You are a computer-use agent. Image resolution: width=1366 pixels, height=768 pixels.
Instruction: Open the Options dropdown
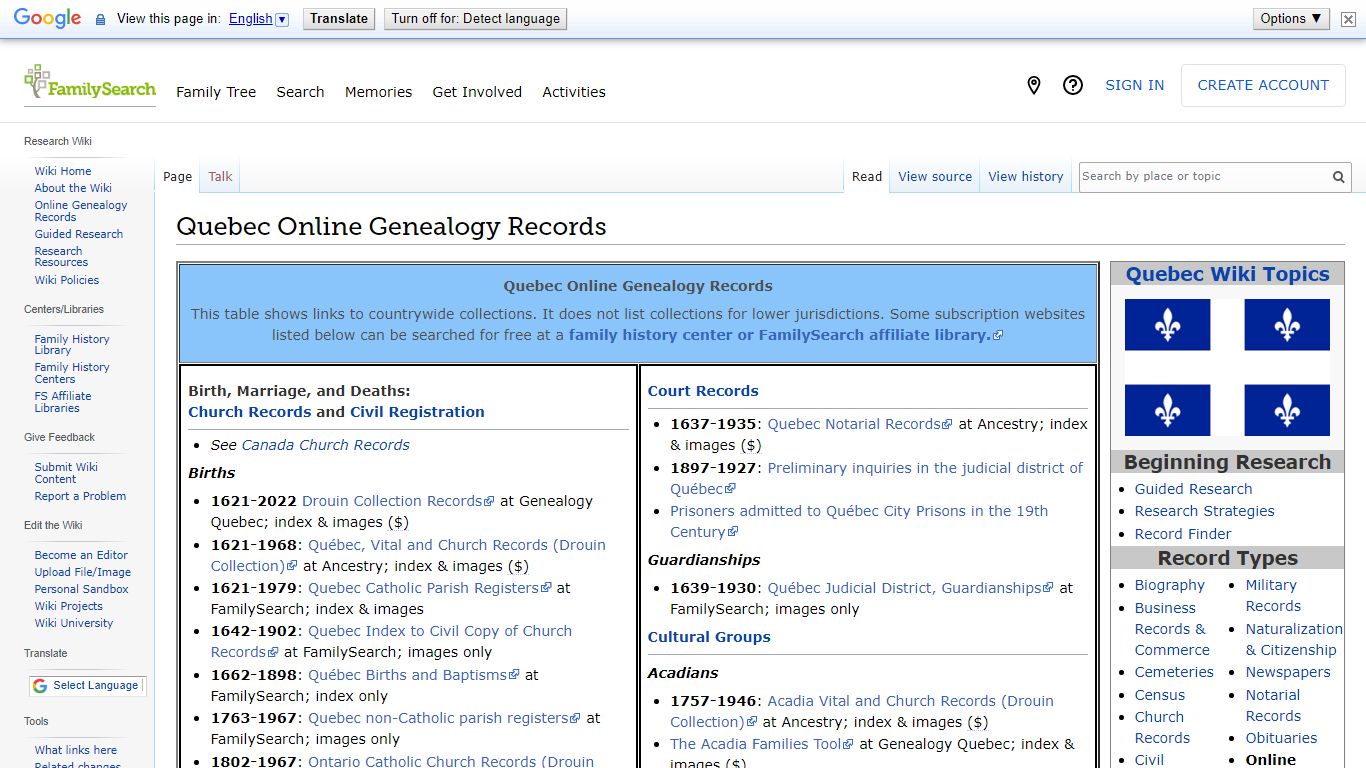coord(1291,18)
